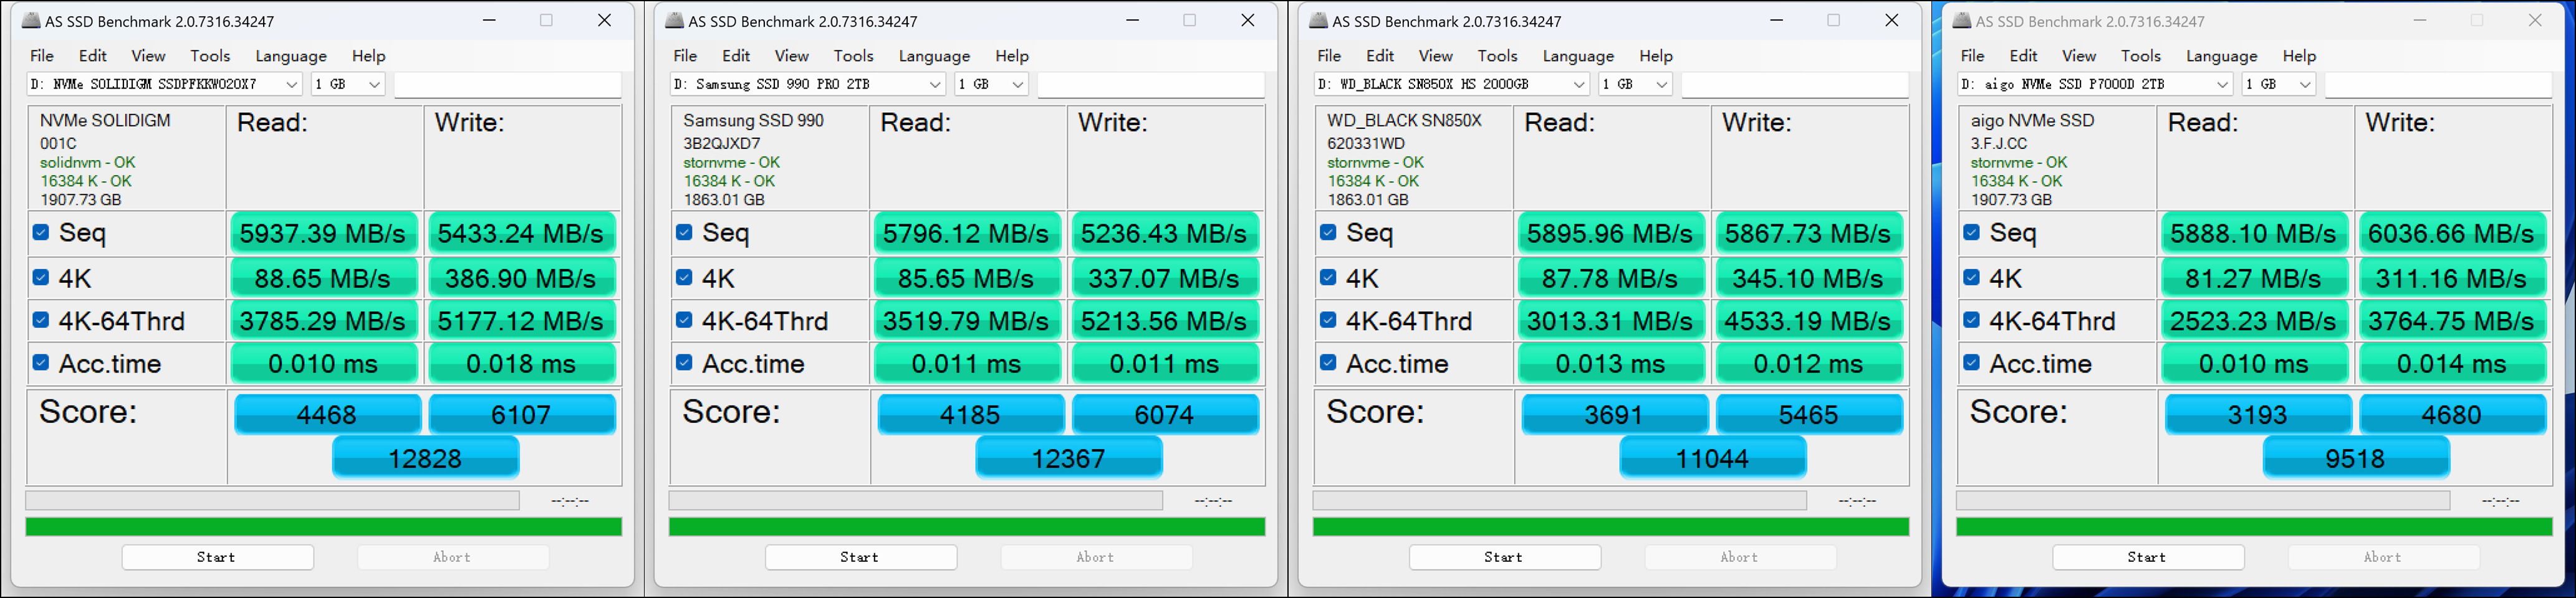The height and width of the screenshot is (598, 2576).
Task: Open drive selector showing Samsung SSD 990 PRO 2TB
Action: coord(808,84)
